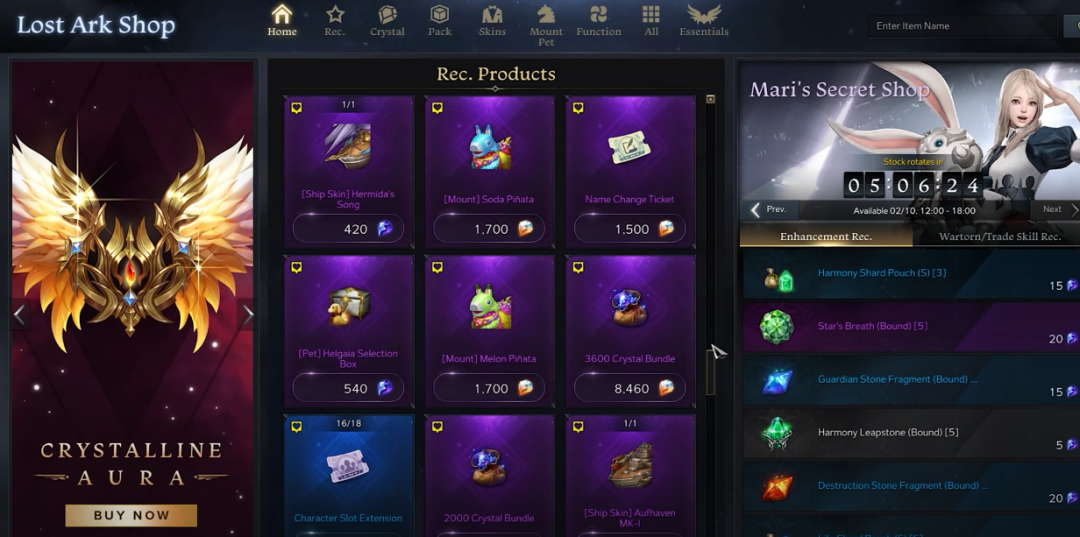This screenshot has height=537, width=1080.
Task: Open the Crystal category icon
Action: [387, 14]
